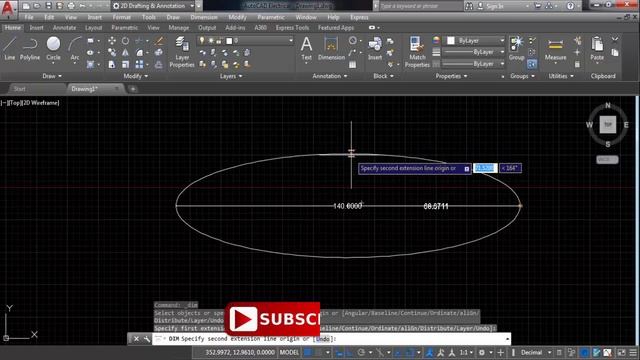The width and height of the screenshot is (640, 360).
Task: Expand the Block panel
Action: [x=383, y=76]
